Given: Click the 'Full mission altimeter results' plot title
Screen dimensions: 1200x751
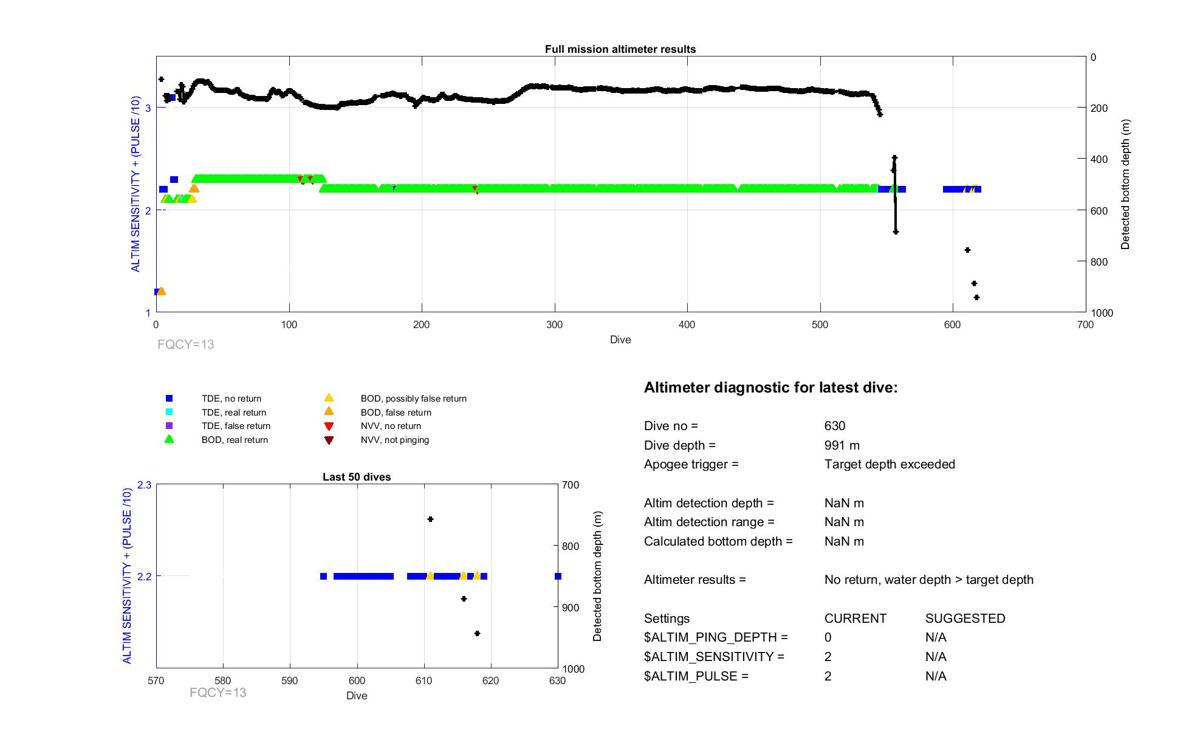Looking at the screenshot, I should 620,49.
